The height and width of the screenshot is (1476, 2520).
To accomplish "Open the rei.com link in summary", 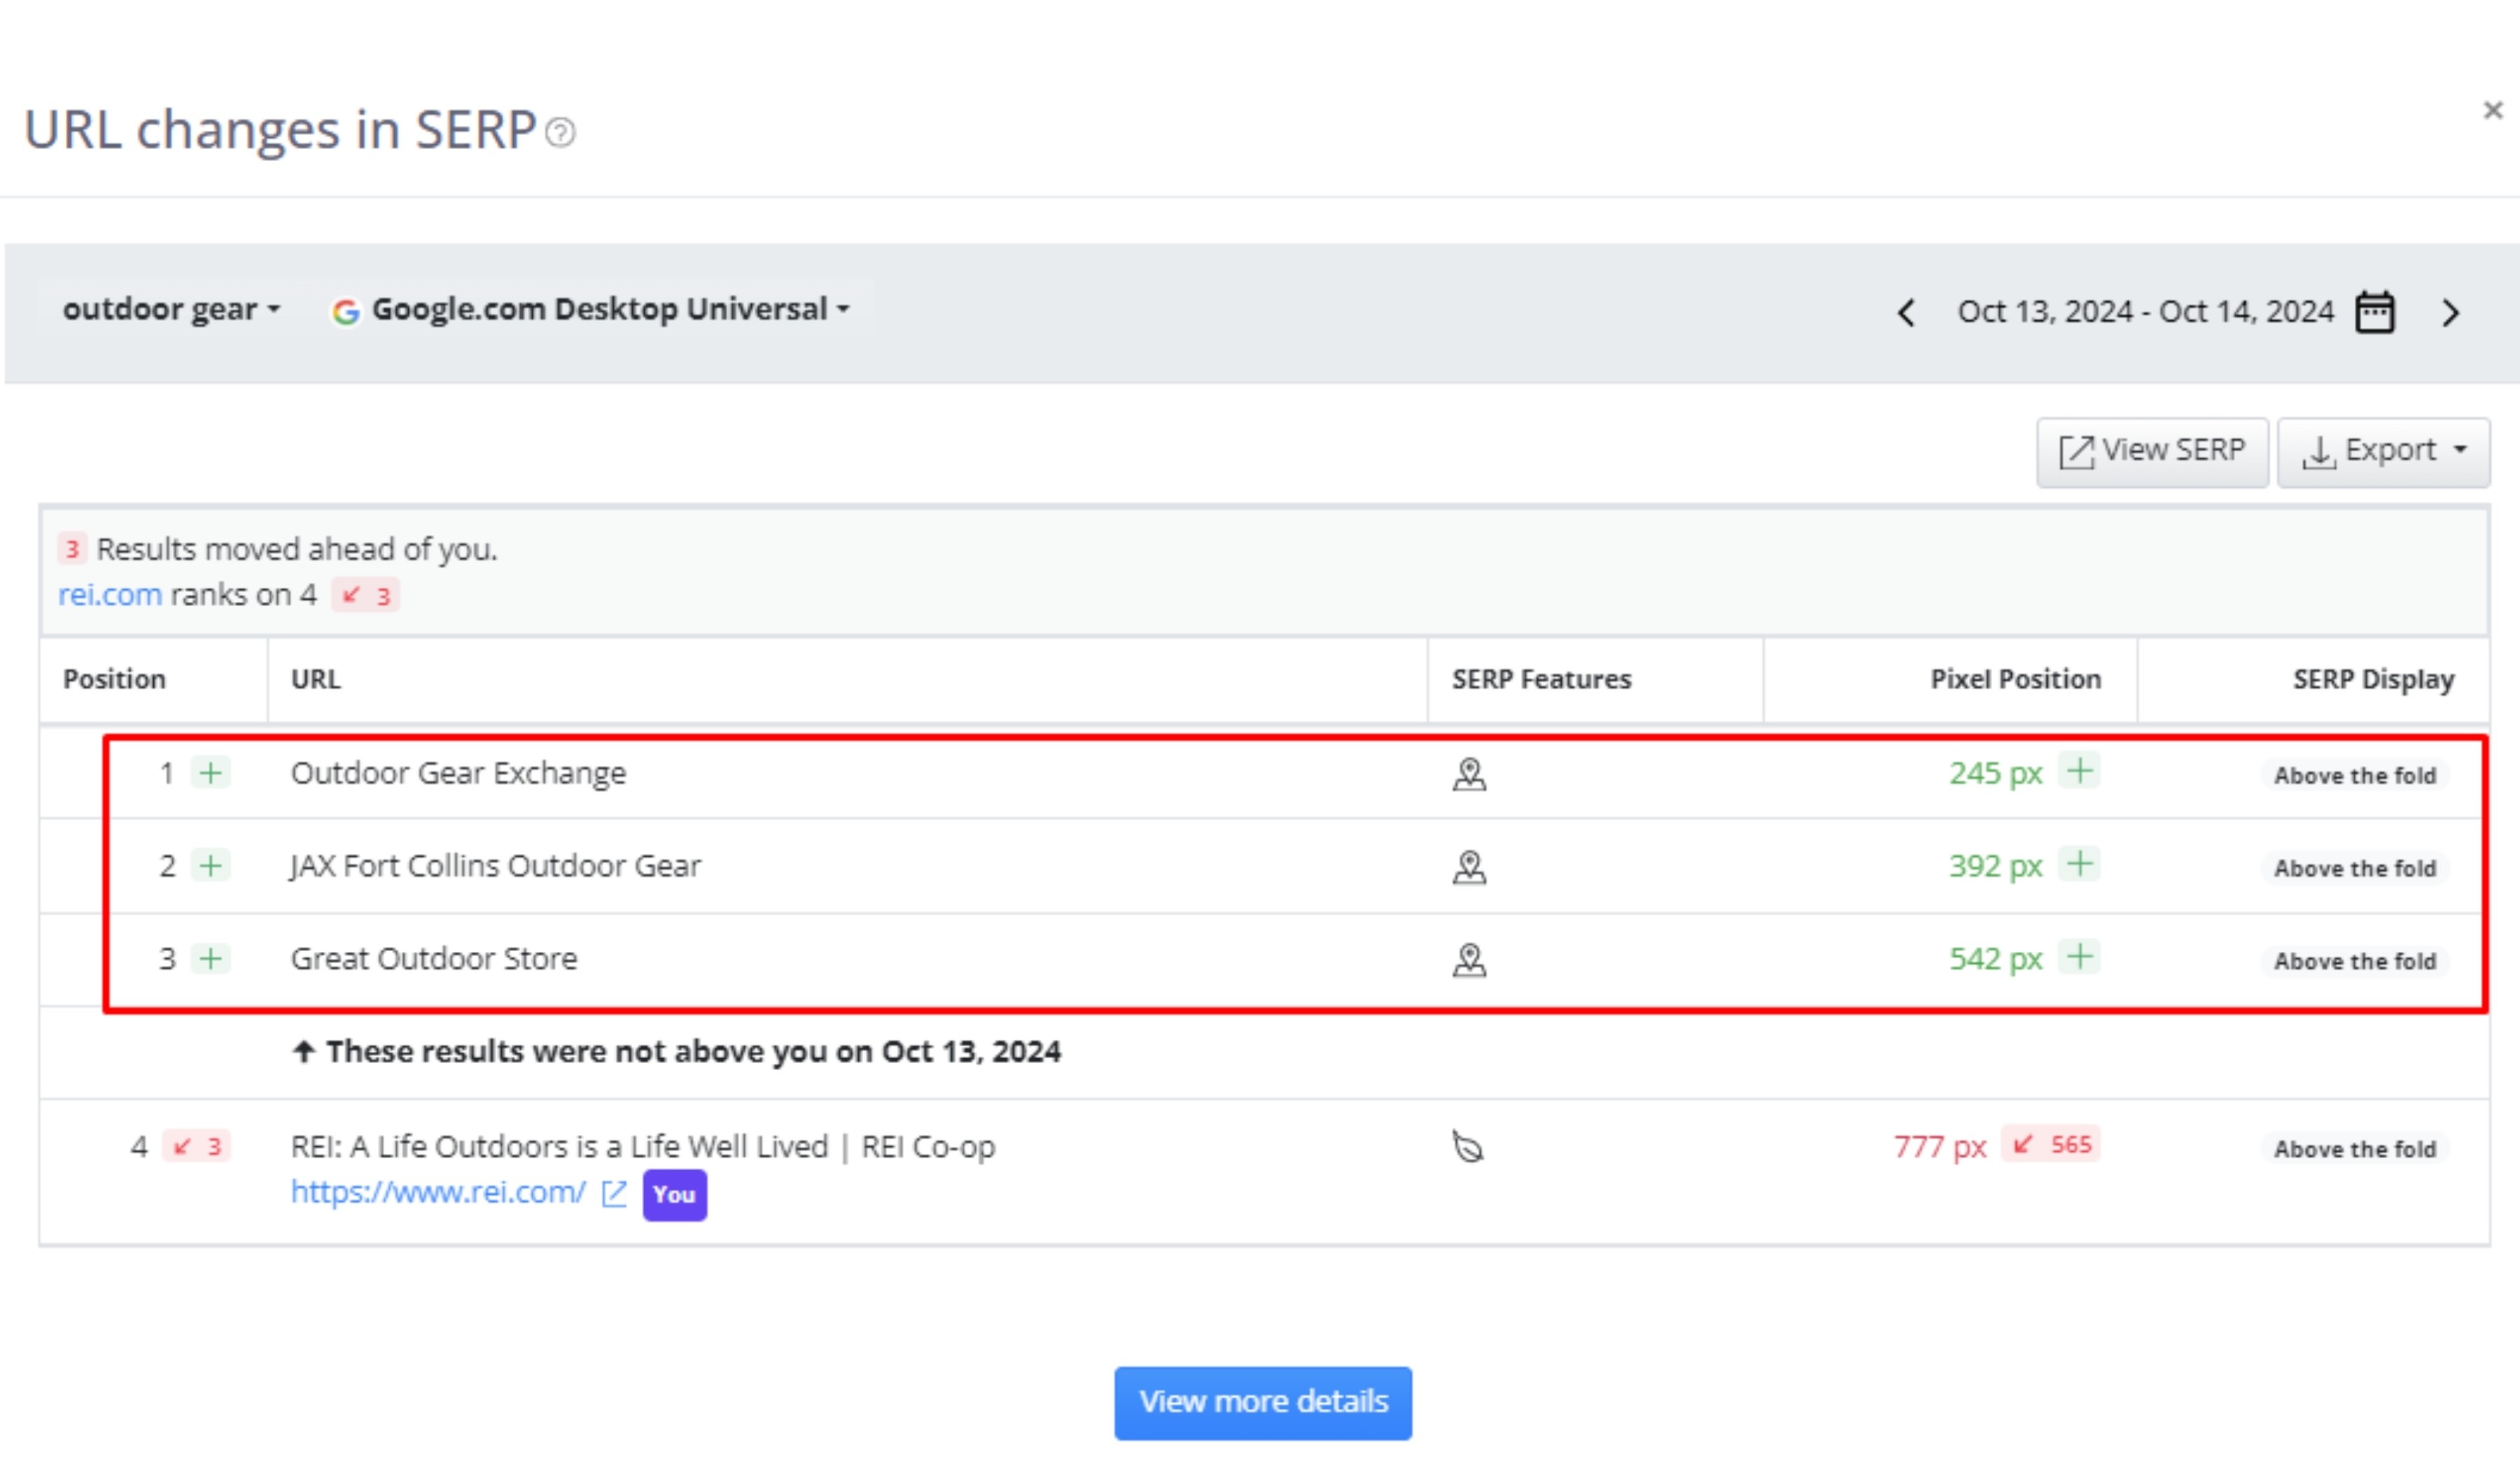I will [x=110, y=595].
